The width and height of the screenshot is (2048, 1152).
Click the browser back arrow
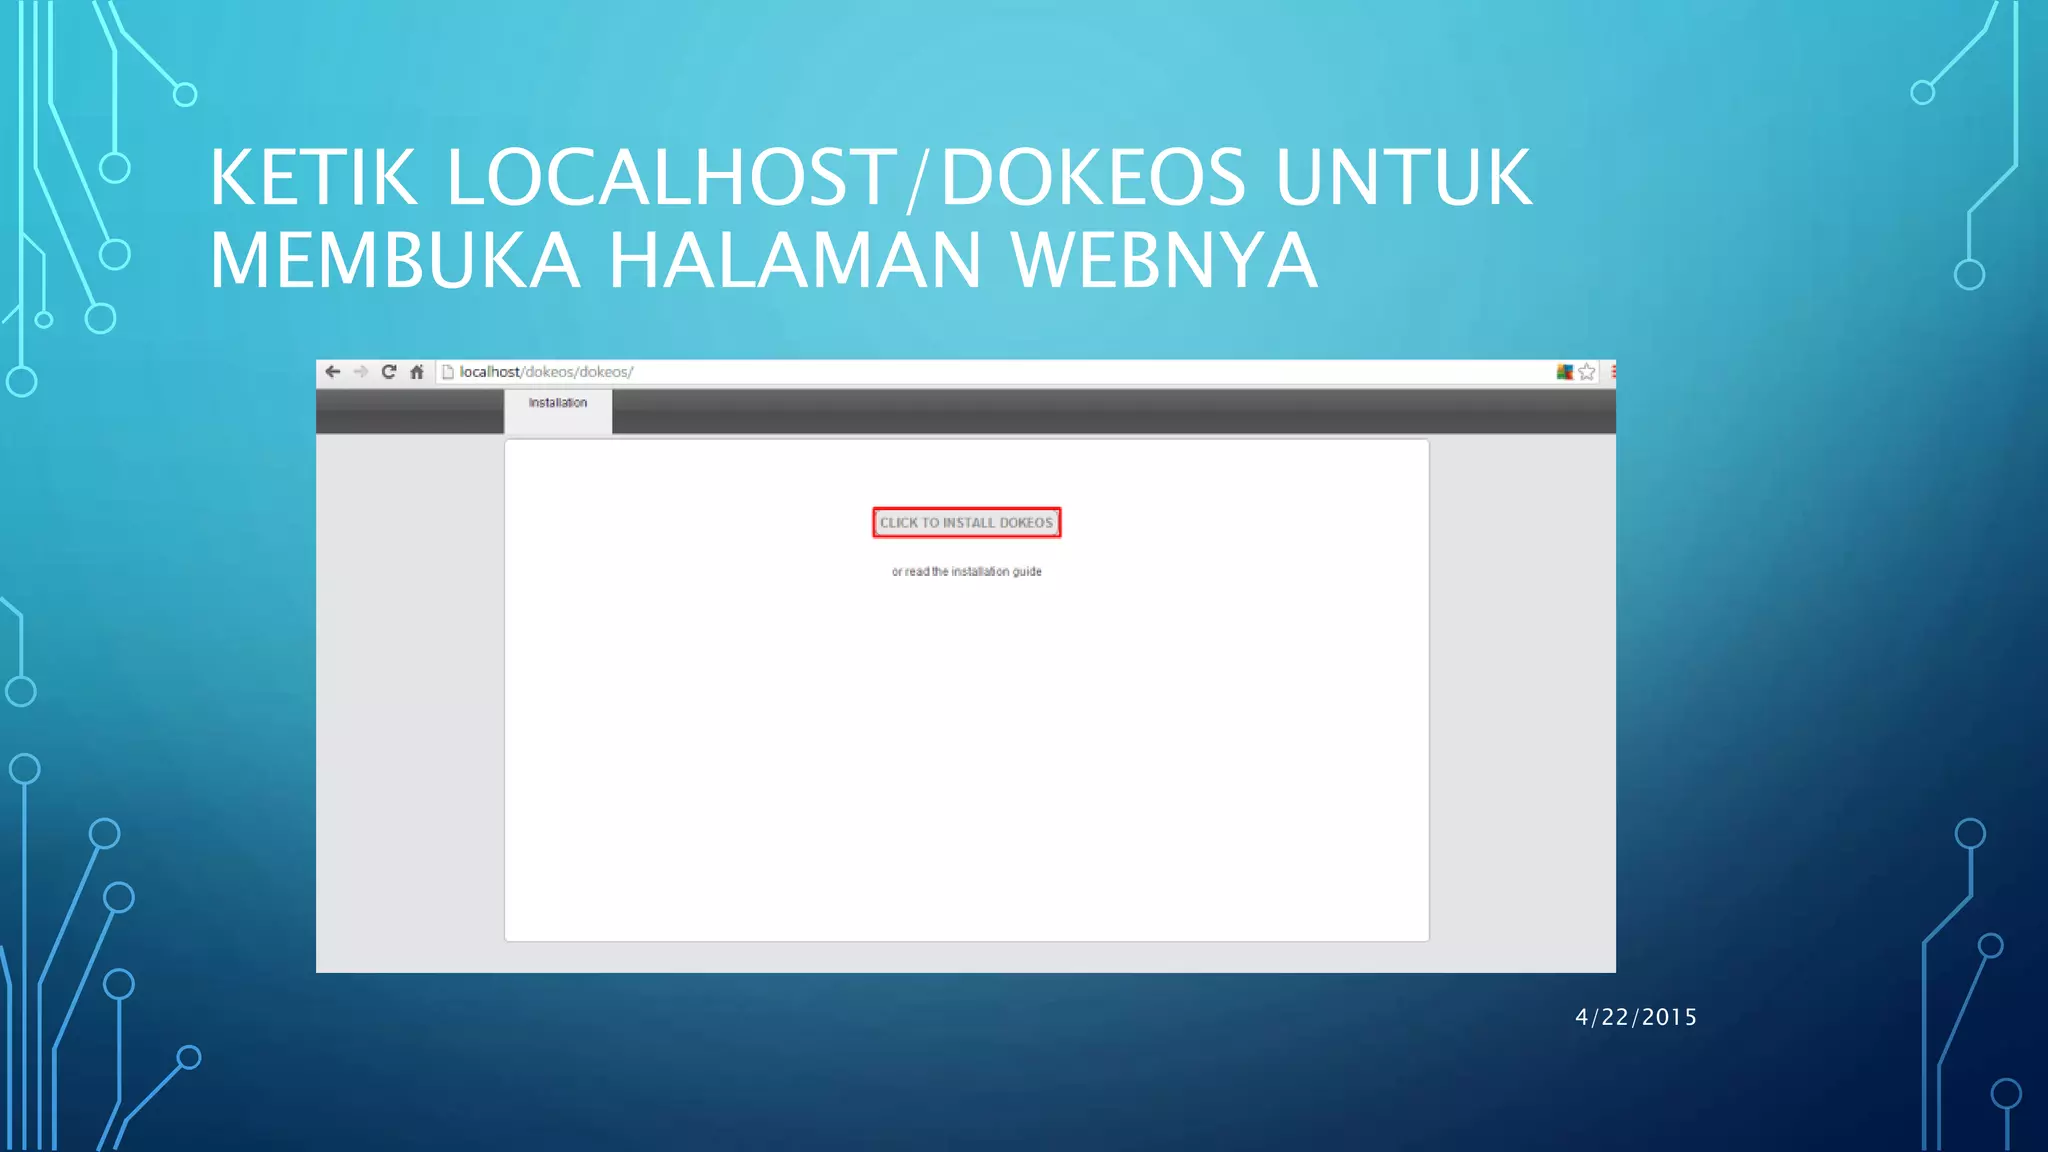333,372
